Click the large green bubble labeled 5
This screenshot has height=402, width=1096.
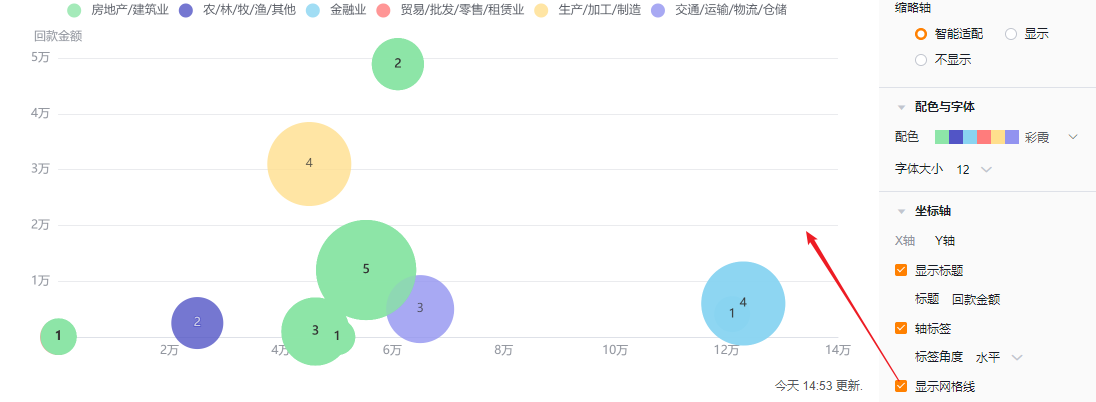coord(366,269)
